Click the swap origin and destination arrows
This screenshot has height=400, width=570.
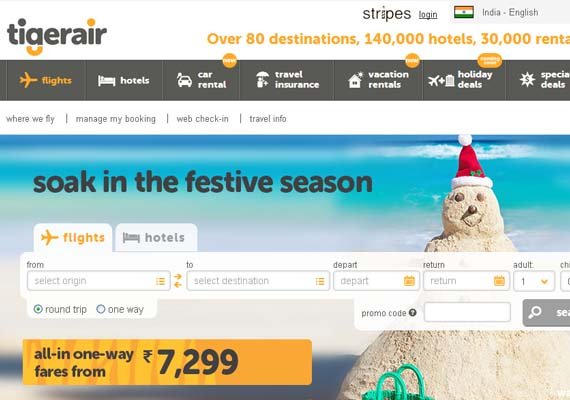click(178, 281)
